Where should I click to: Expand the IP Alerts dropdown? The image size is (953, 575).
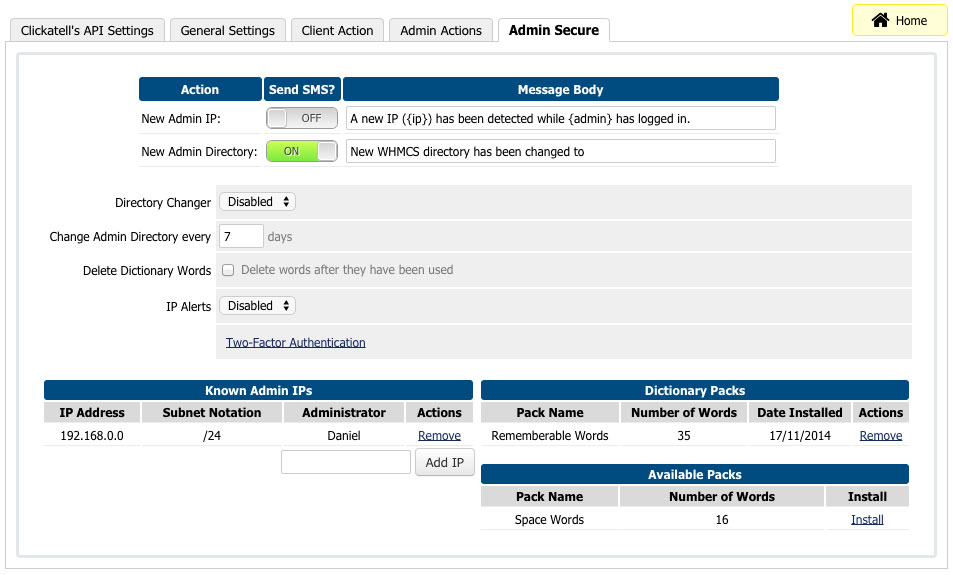tap(257, 306)
